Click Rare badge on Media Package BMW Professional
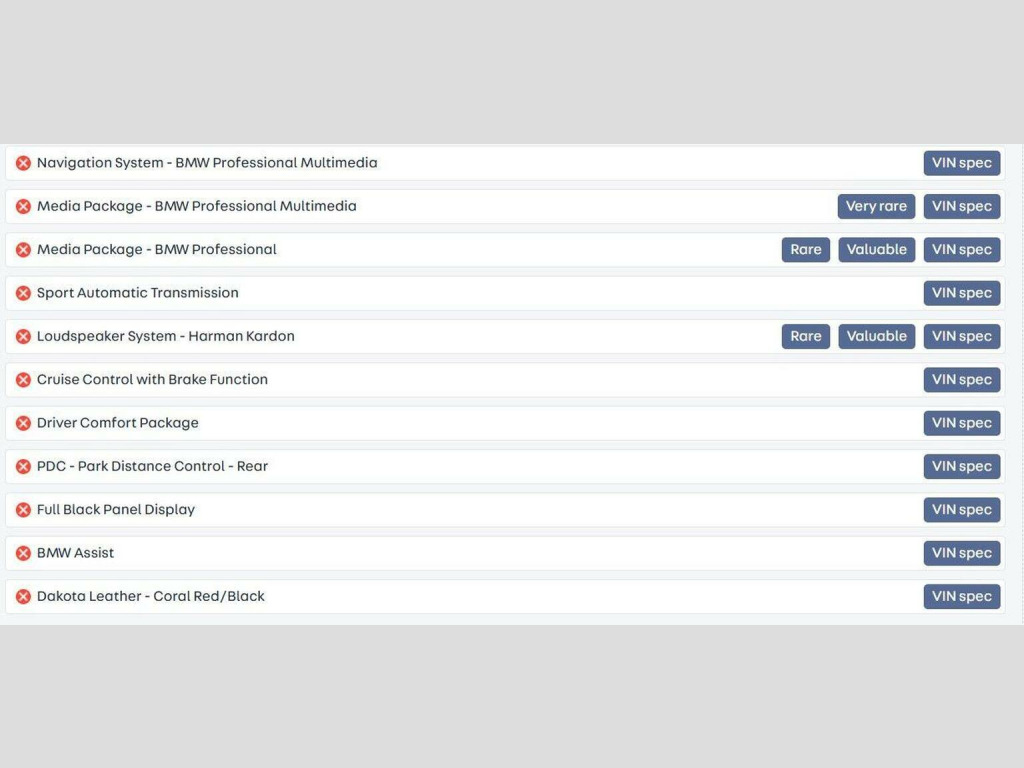 [805, 250]
